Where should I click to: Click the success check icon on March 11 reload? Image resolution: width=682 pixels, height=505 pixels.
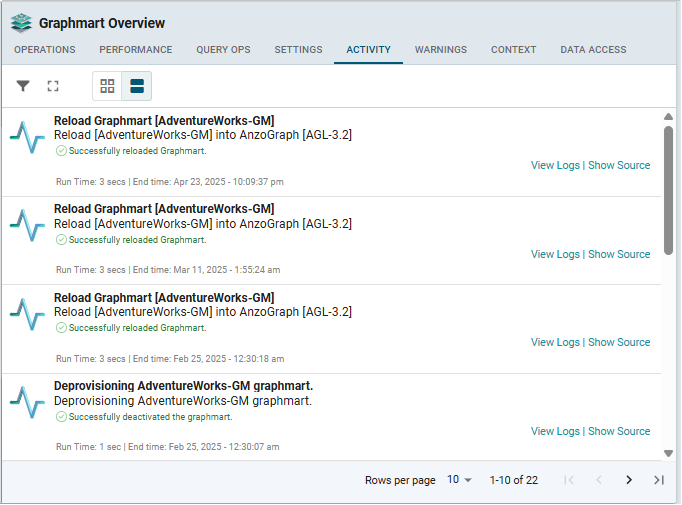(61, 240)
